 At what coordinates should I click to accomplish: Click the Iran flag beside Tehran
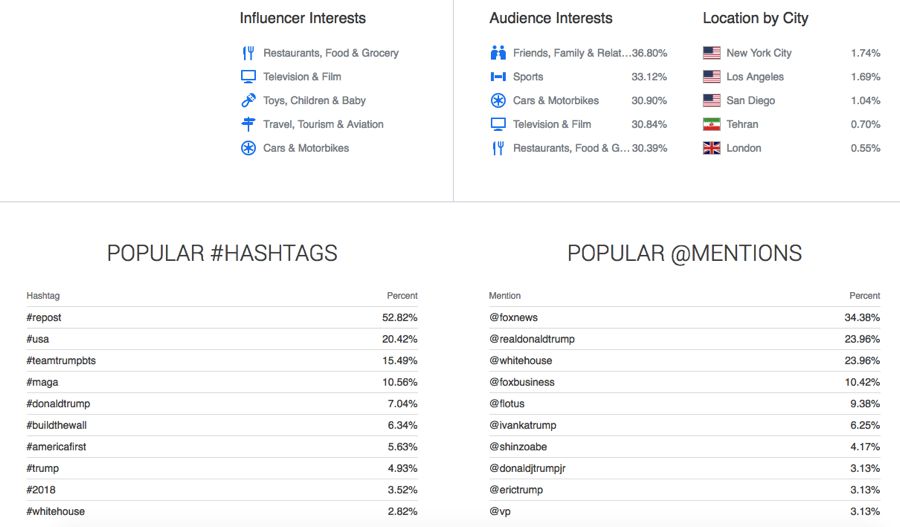tap(712, 124)
